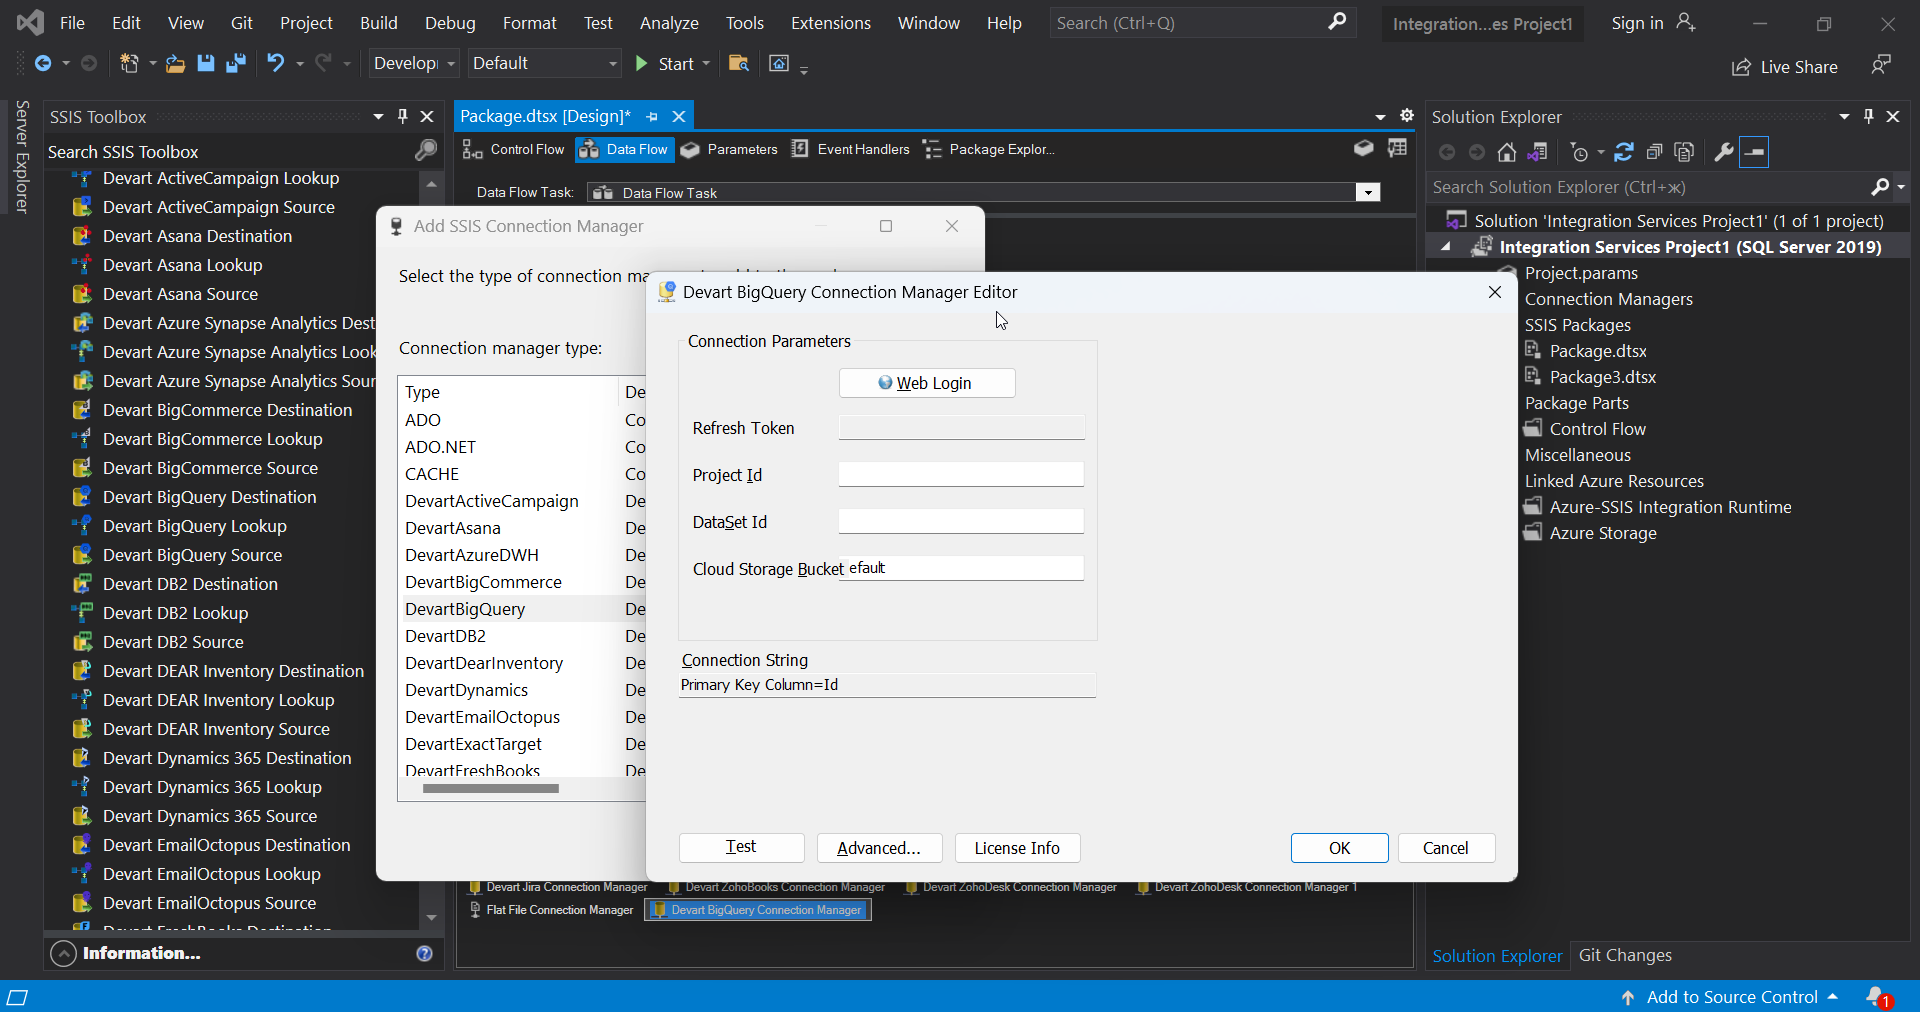Click inside the Project Id field
1920x1012 pixels.
pos(960,474)
